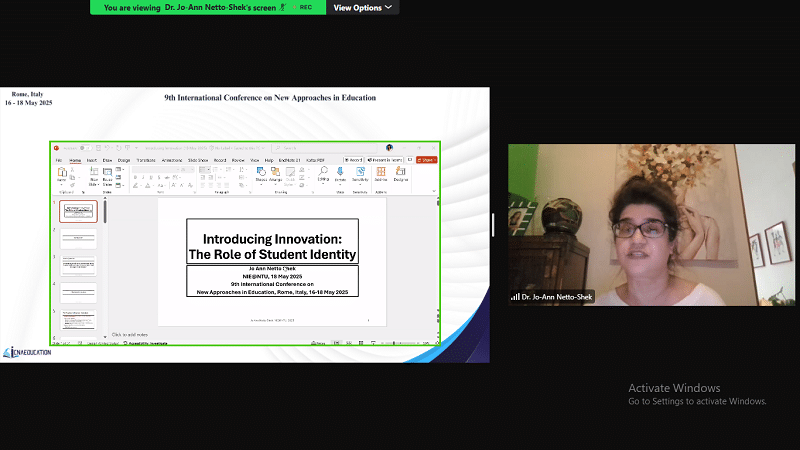Click the Present in Teams button
The image size is (800, 450).
click(384, 159)
